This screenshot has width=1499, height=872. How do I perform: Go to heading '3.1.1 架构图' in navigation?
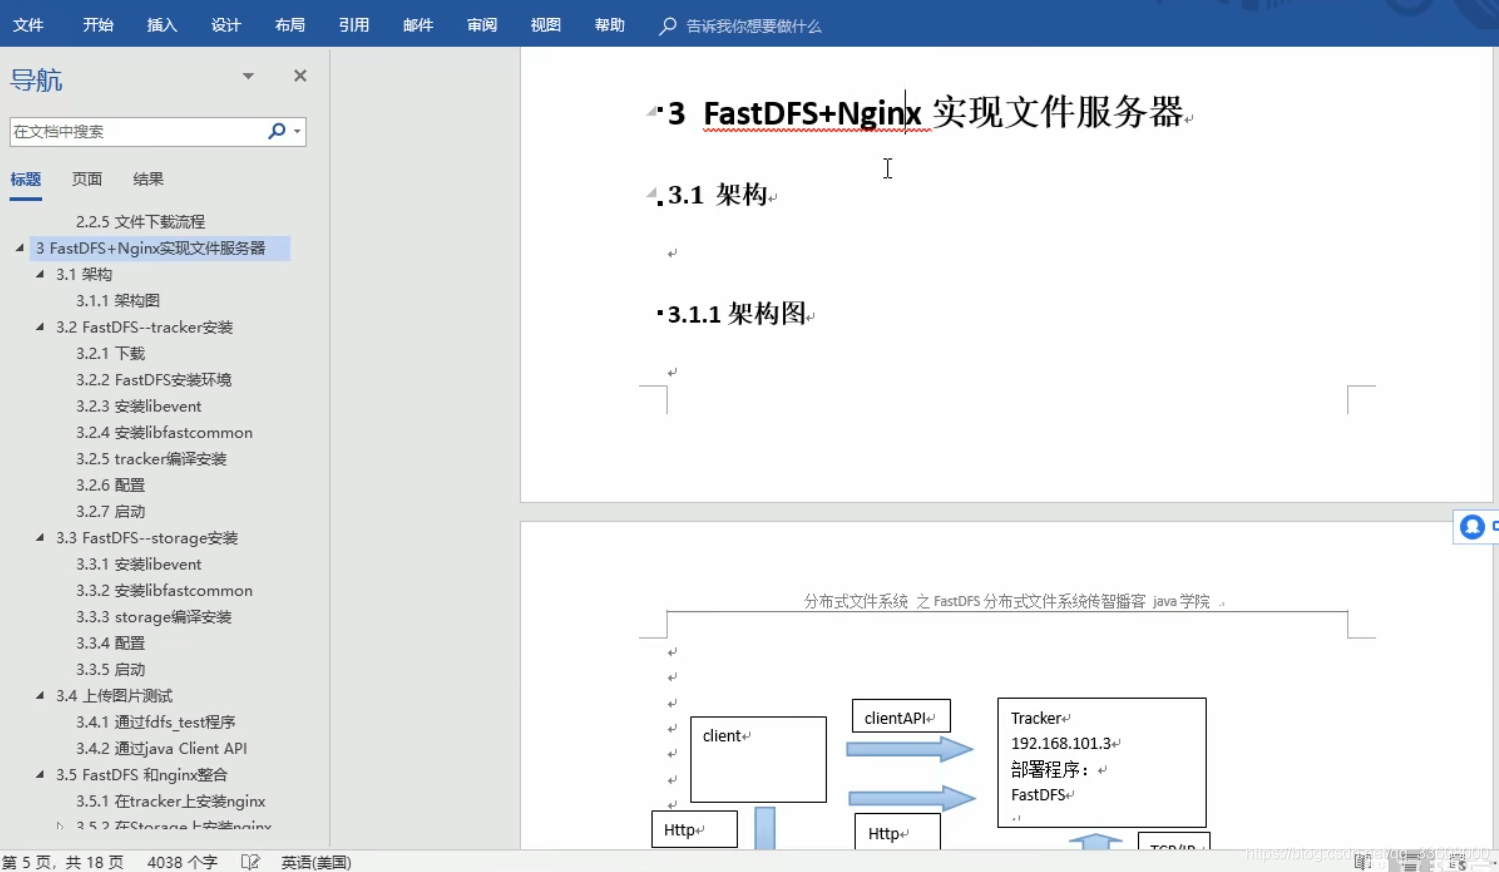tap(118, 300)
